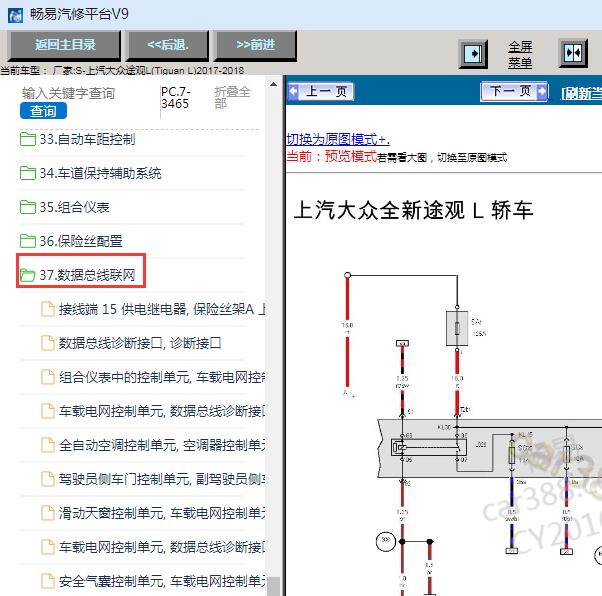Expand folder 33.自动车距控制

pyautogui.click(x=87, y=139)
